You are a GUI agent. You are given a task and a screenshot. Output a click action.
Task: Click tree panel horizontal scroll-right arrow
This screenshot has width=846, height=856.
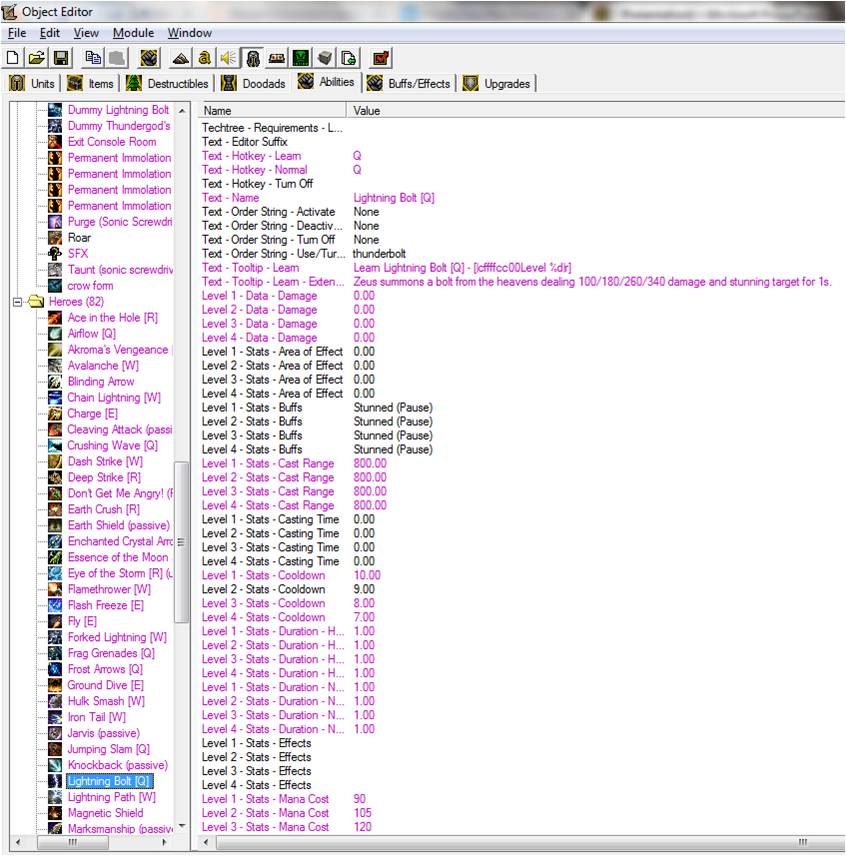click(164, 842)
